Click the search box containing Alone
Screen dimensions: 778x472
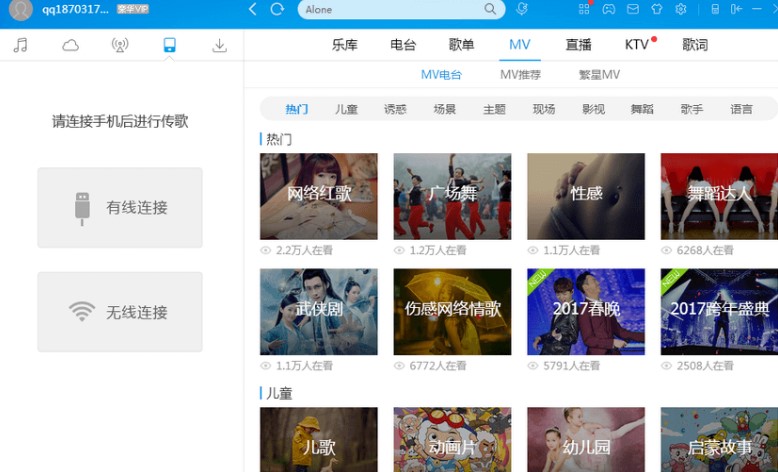[401, 9]
